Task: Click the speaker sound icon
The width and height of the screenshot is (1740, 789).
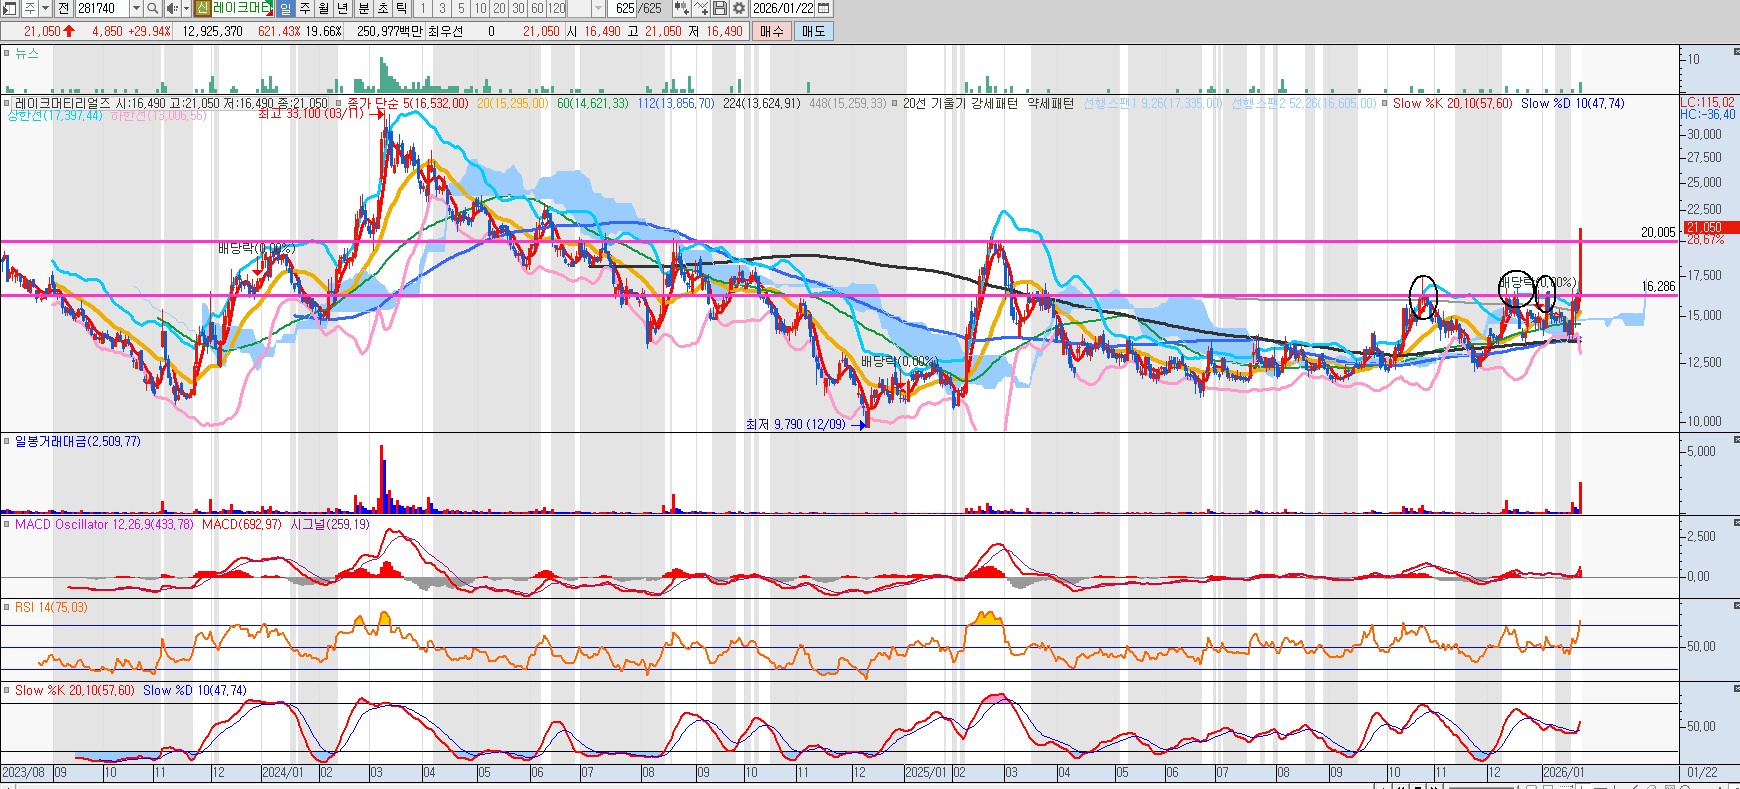Action: (172, 8)
